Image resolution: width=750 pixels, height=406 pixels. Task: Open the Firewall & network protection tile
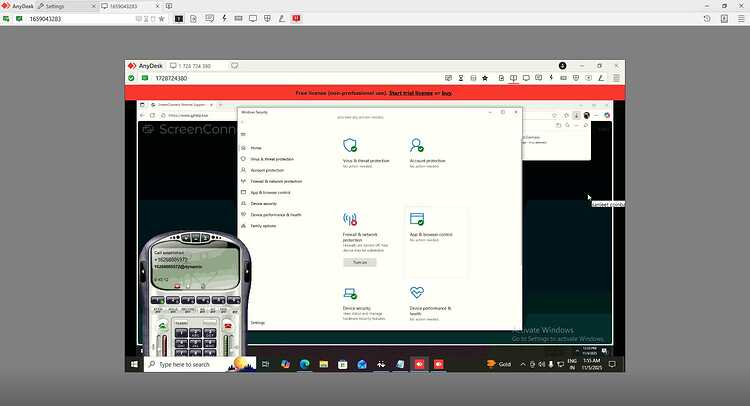click(366, 232)
